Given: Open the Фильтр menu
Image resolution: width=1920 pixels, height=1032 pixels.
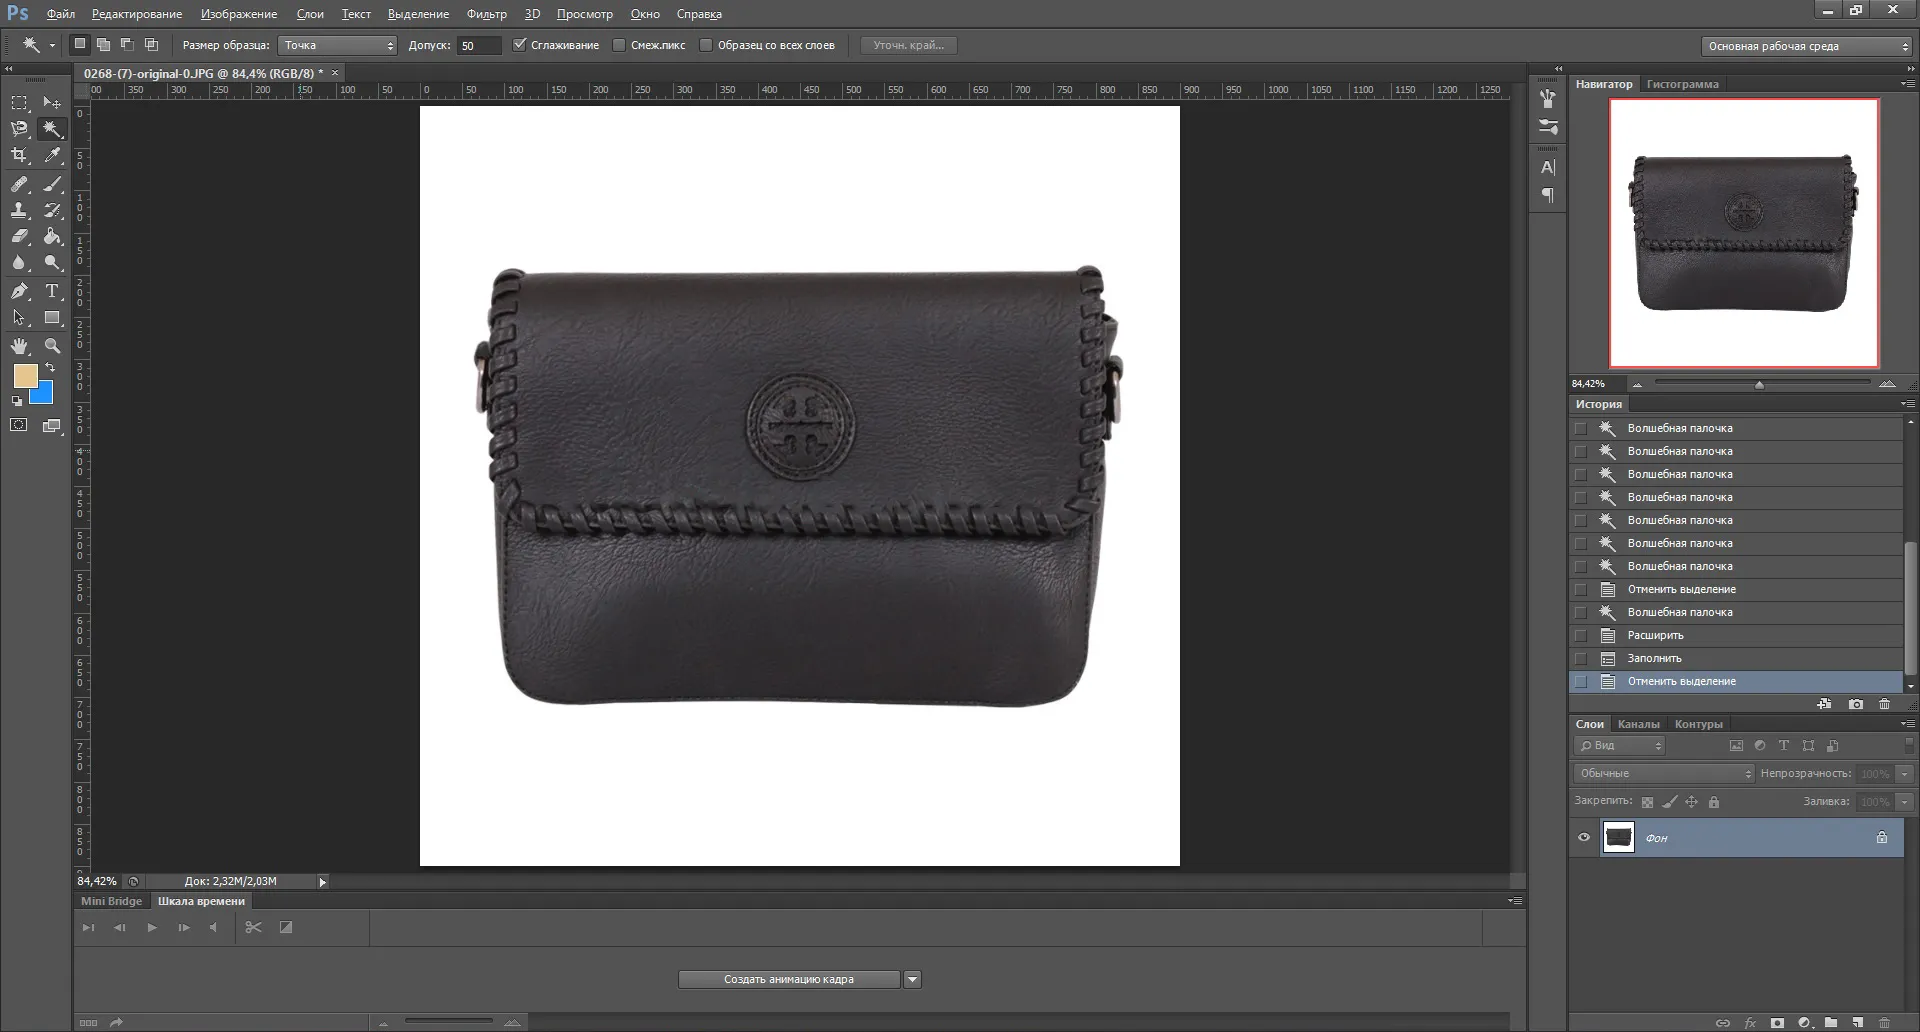Looking at the screenshot, I should 487,14.
